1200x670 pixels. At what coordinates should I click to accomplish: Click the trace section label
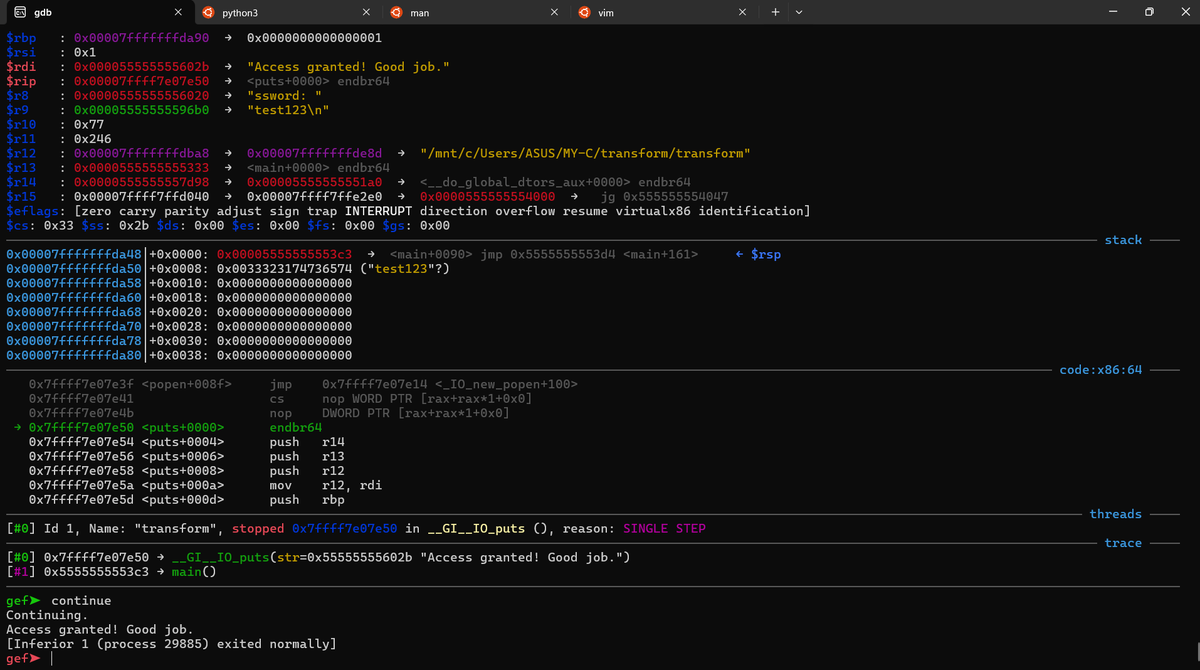coord(1123,543)
